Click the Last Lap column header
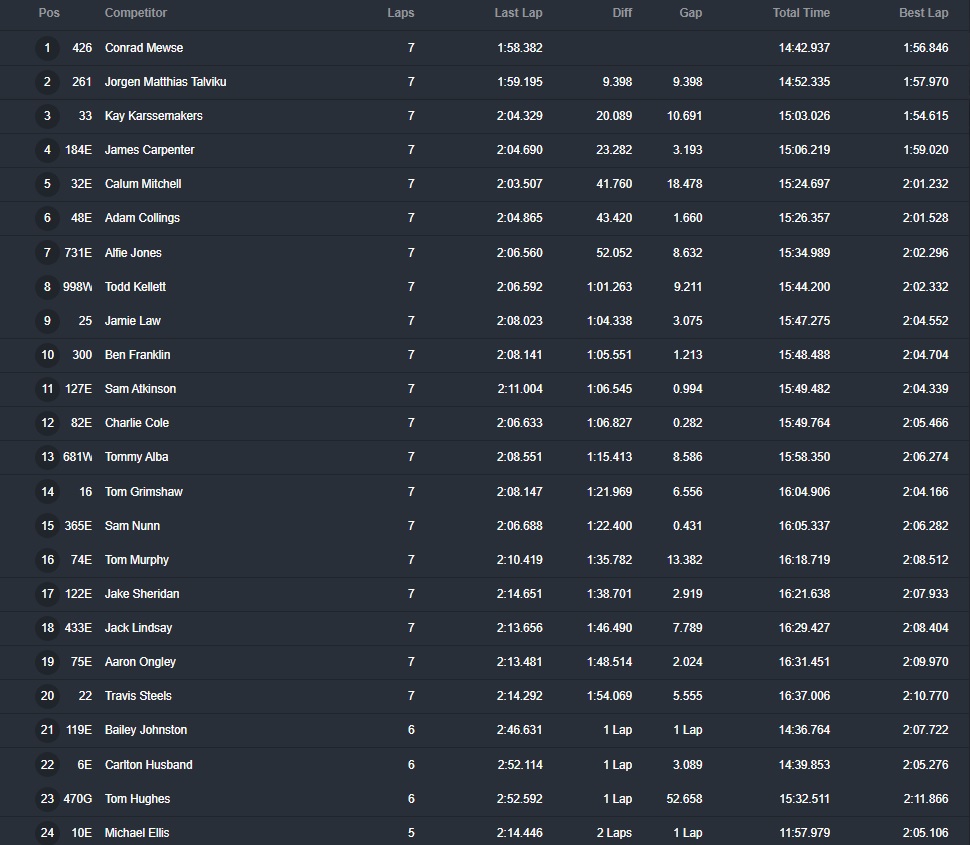The width and height of the screenshot is (970, 845). click(518, 13)
